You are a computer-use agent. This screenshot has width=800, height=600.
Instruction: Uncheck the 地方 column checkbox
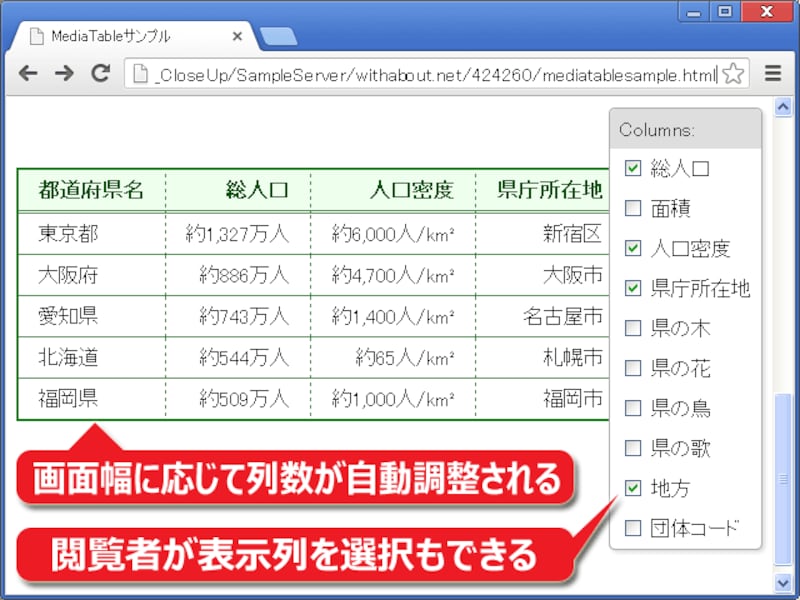coord(633,488)
